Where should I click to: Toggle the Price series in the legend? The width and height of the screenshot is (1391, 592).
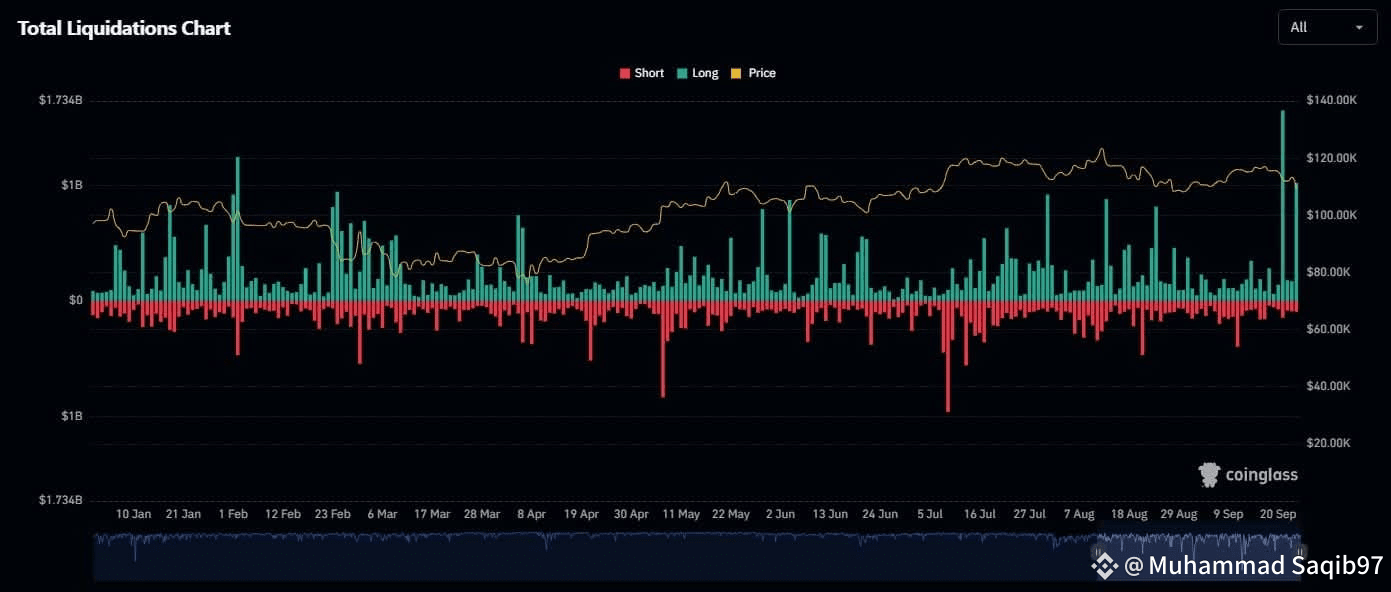coord(754,73)
